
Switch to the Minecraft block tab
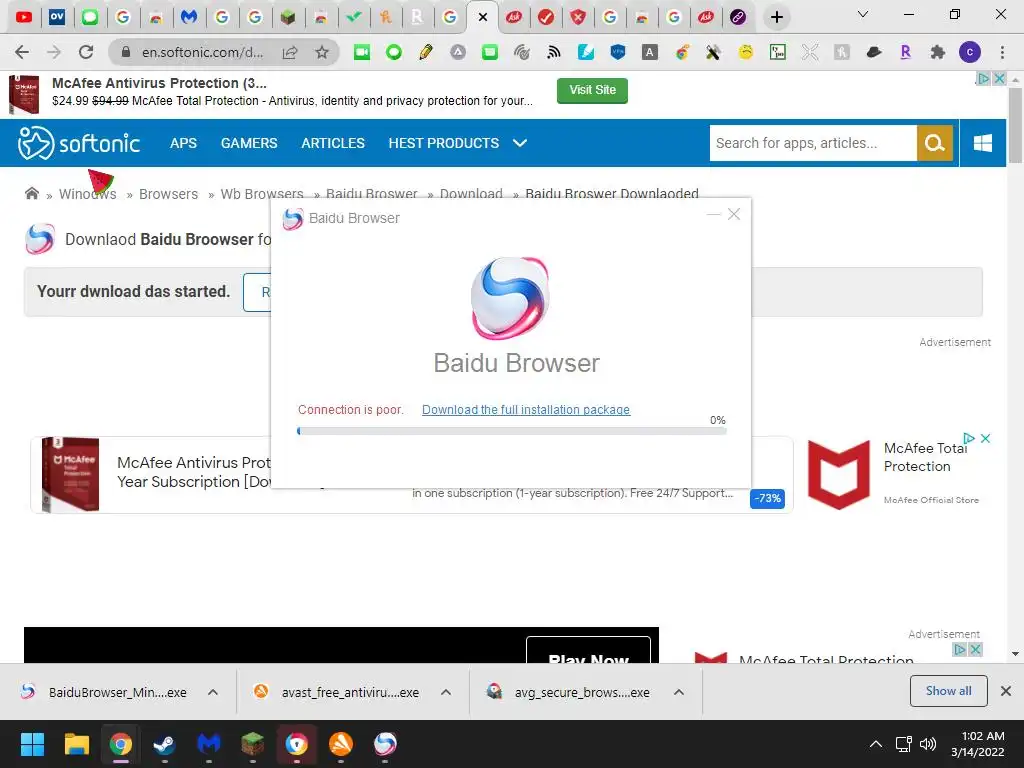pos(288,17)
